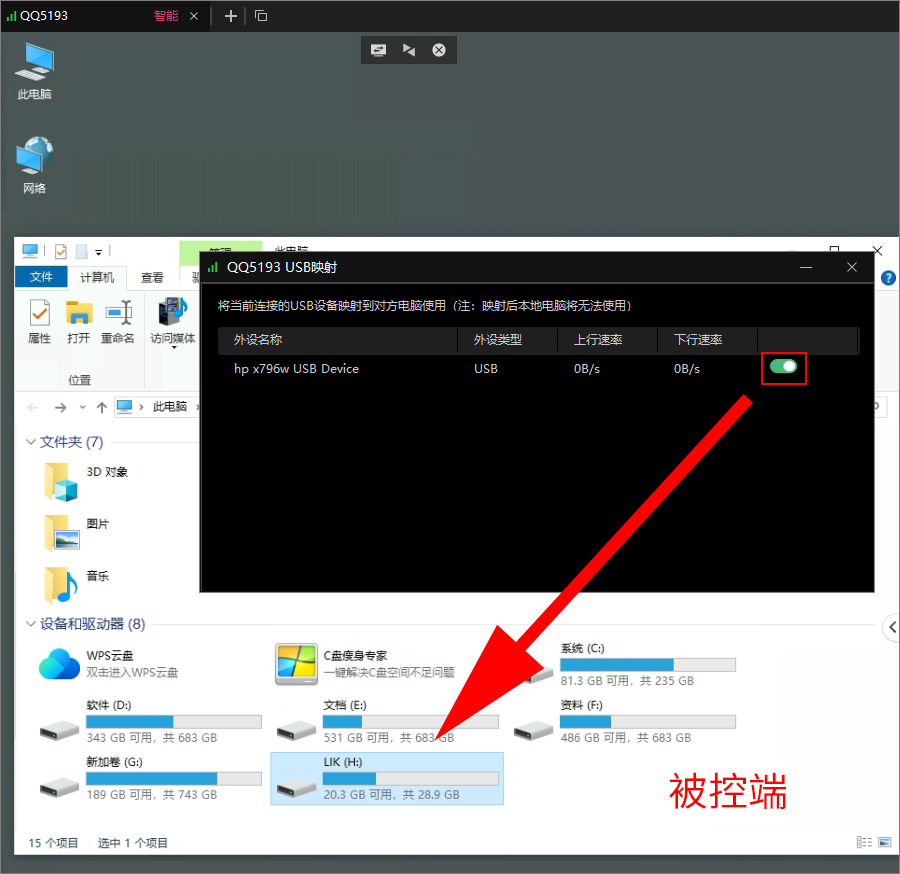Select the WPS云盘 cloud icon
This screenshot has width=900, height=874.
tap(59, 664)
